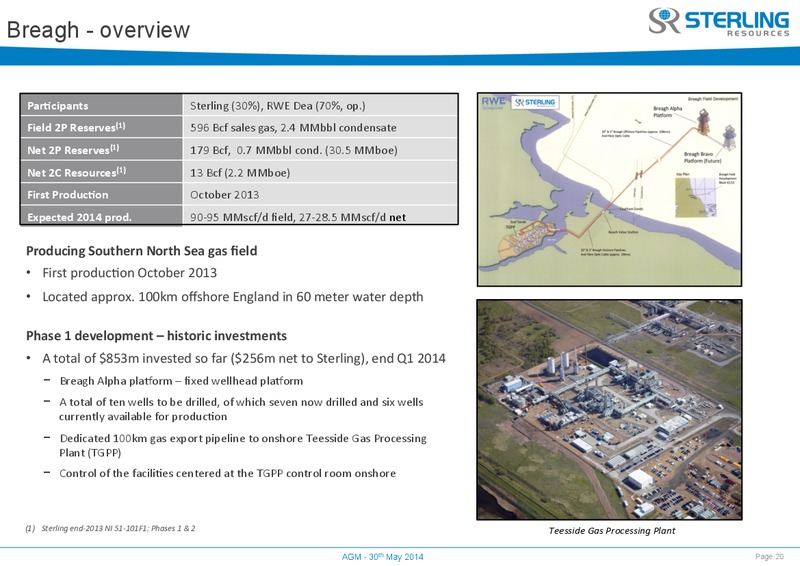The image size is (800, 566).
Task: Click the Sterling logo inside the map
Action: pyautogui.click(x=535, y=102)
